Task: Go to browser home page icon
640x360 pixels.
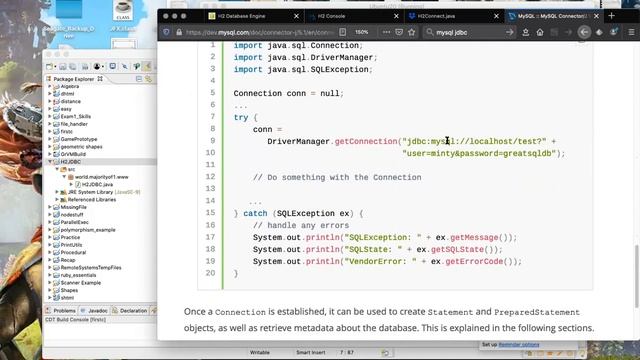Action: coord(540,32)
